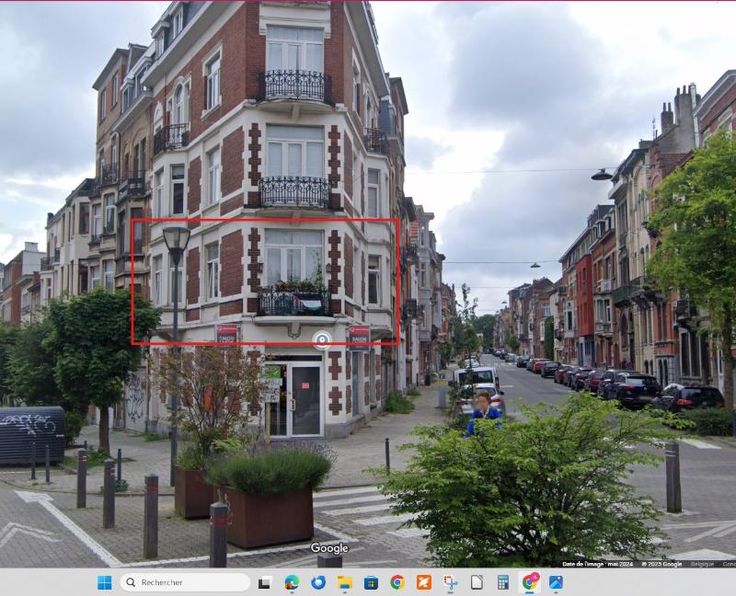This screenshot has height=596, width=736.
Task: Click the Belgique link in the footer
Action: point(702,564)
